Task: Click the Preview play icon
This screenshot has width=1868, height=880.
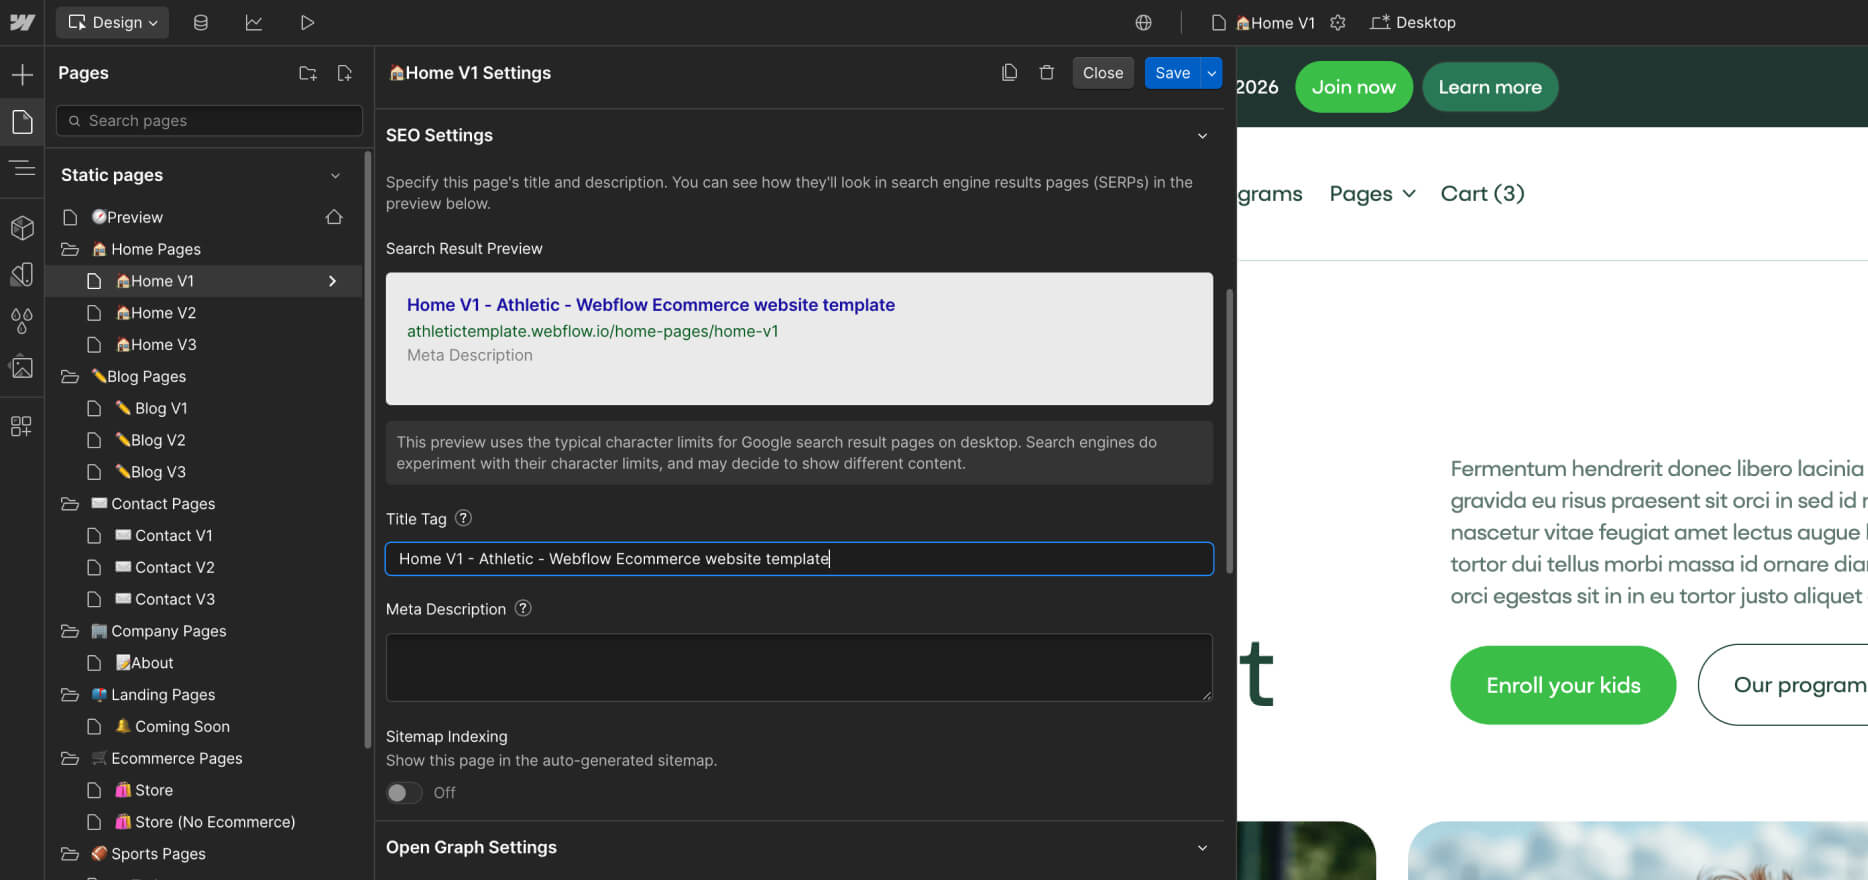Action: click(307, 22)
